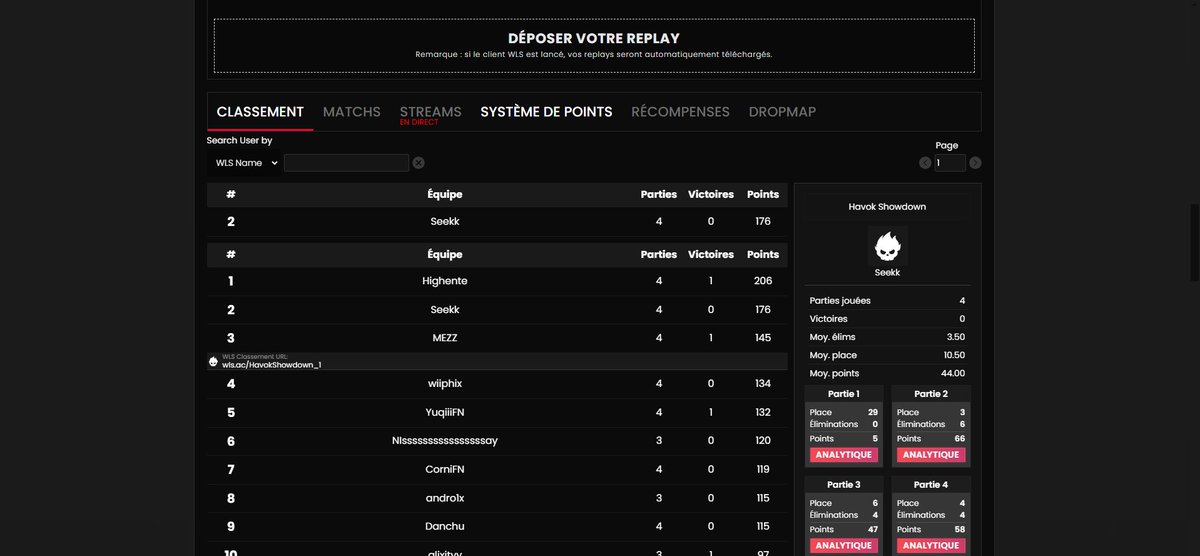This screenshot has height=556, width=1200.
Task: Switch to the Récompenses tab
Action: tap(680, 112)
